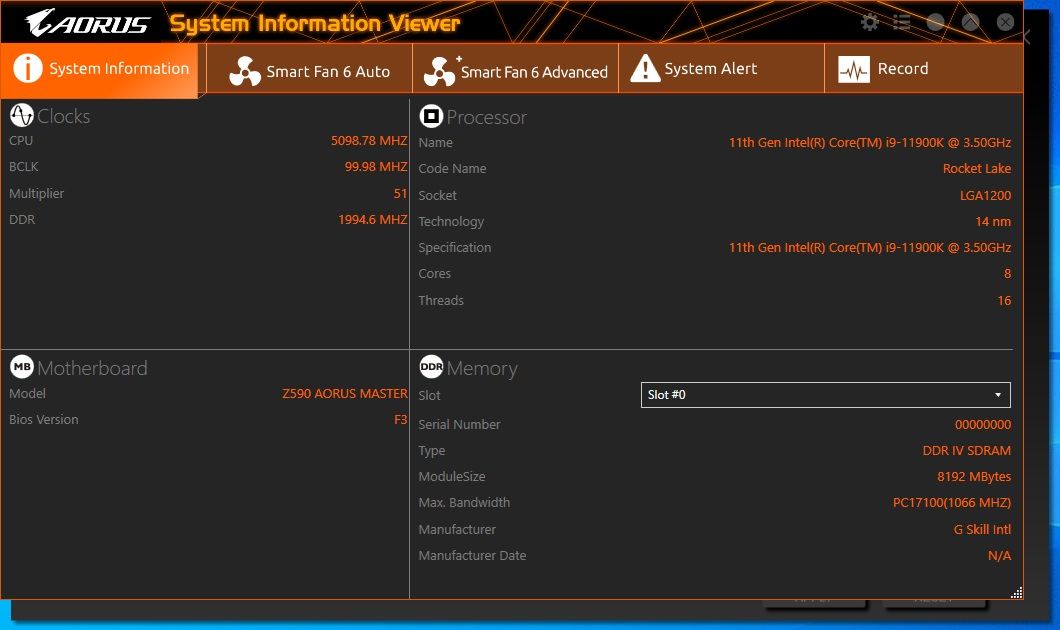Switch to Smart Fan 6 Auto tab
The image size is (1060, 630).
click(x=310, y=69)
